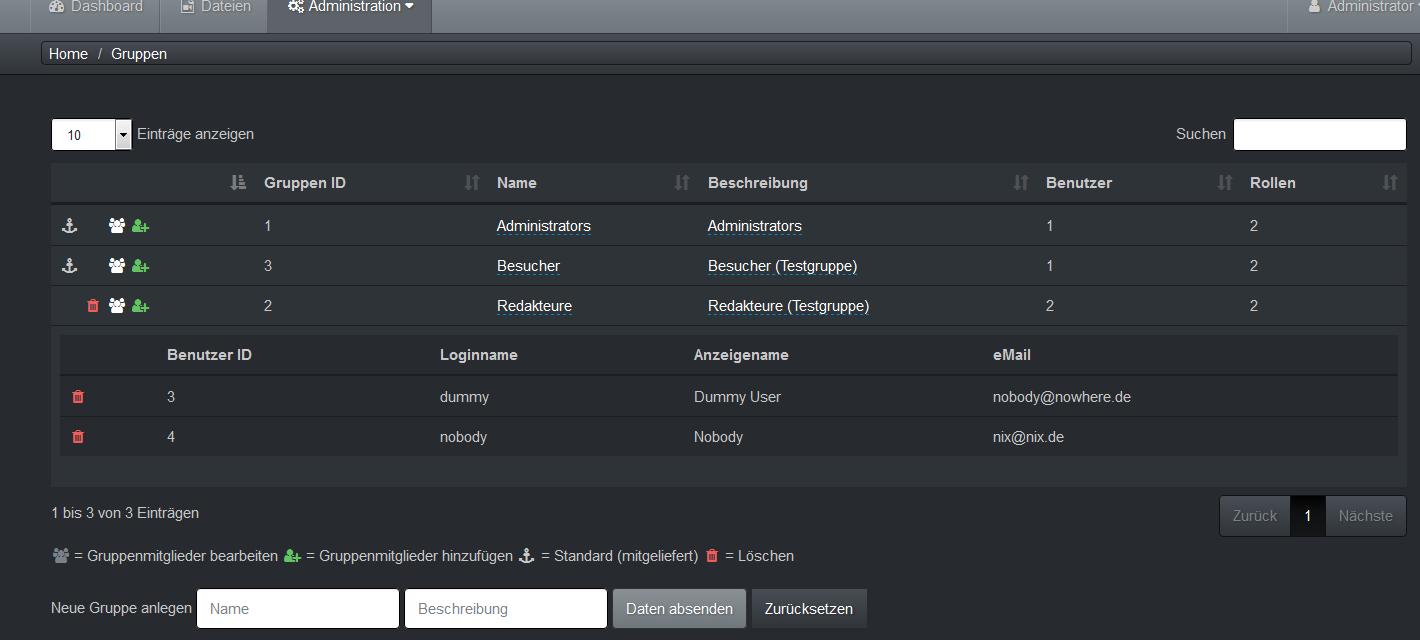Add member to Administrators group
Image resolution: width=1420 pixels, height=640 pixels.
pyautogui.click(x=141, y=226)
